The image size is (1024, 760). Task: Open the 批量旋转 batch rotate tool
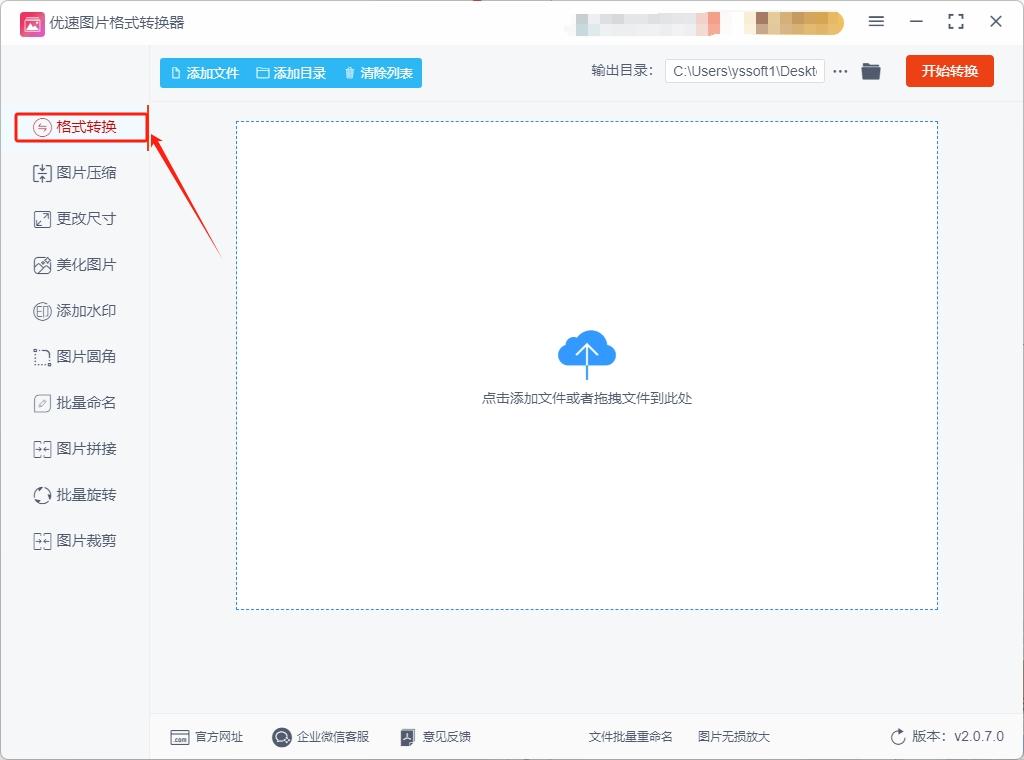(x=75, y=494)
